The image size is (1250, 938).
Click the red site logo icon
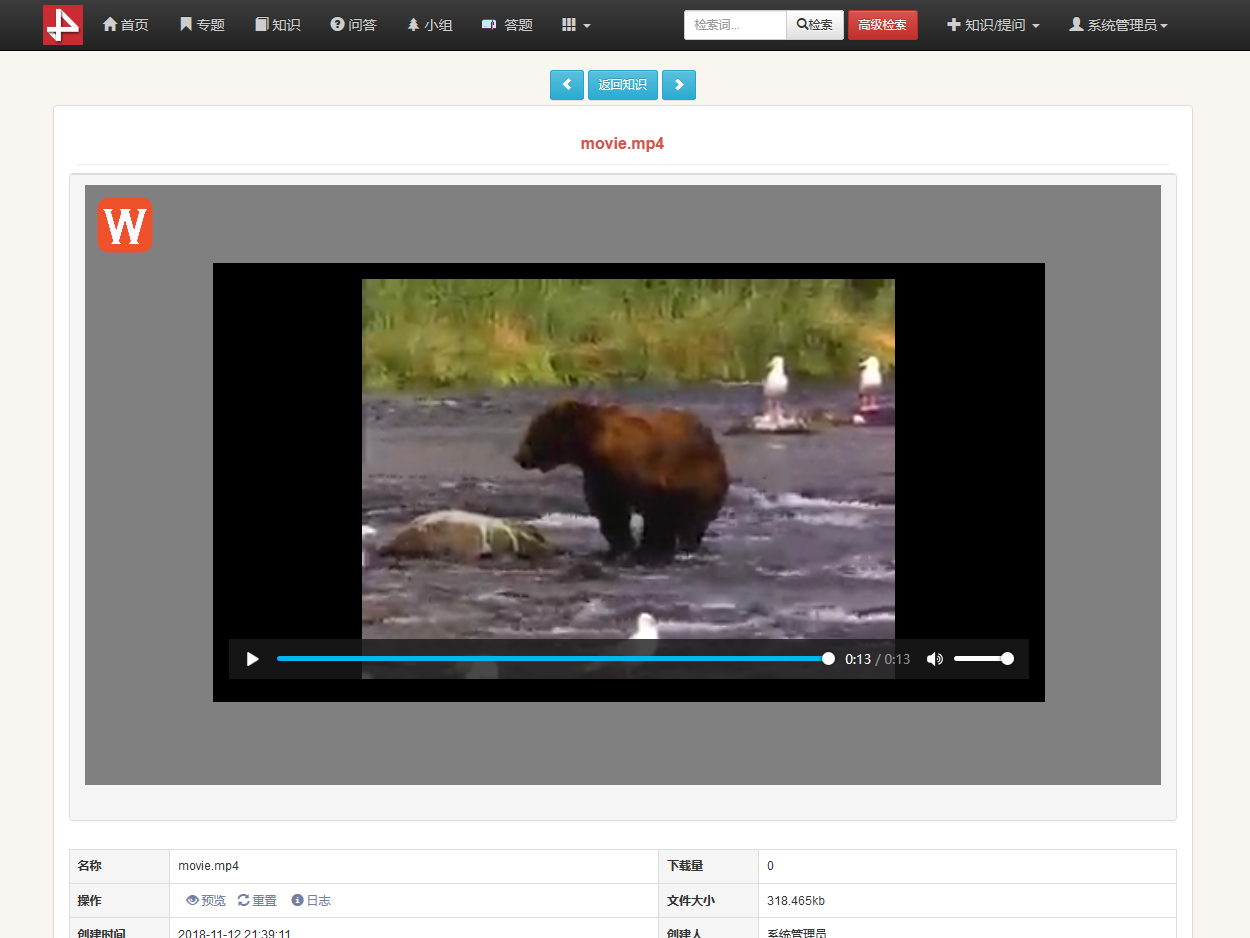[x=63, y=25]
